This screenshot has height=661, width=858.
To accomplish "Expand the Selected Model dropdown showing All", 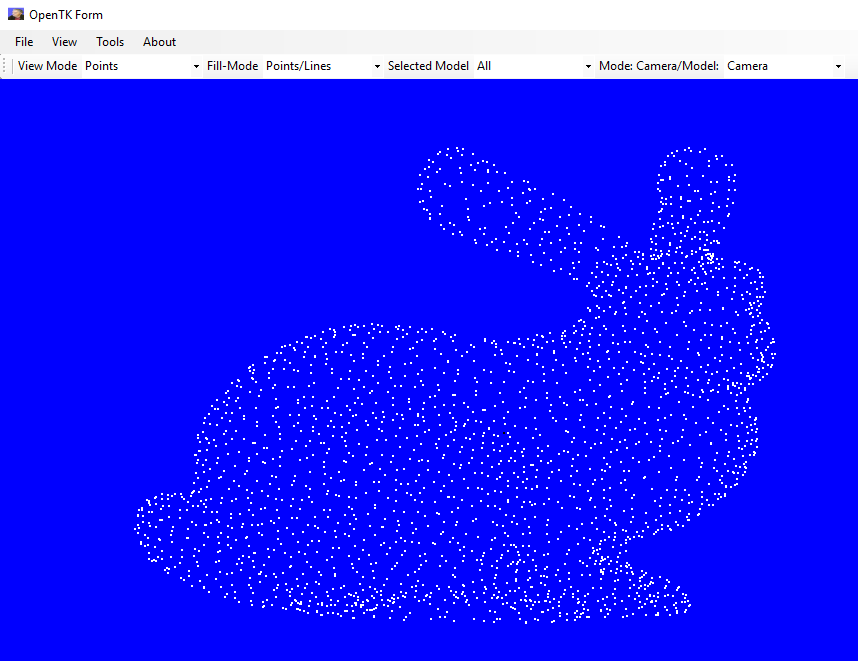I will (588, 66).
